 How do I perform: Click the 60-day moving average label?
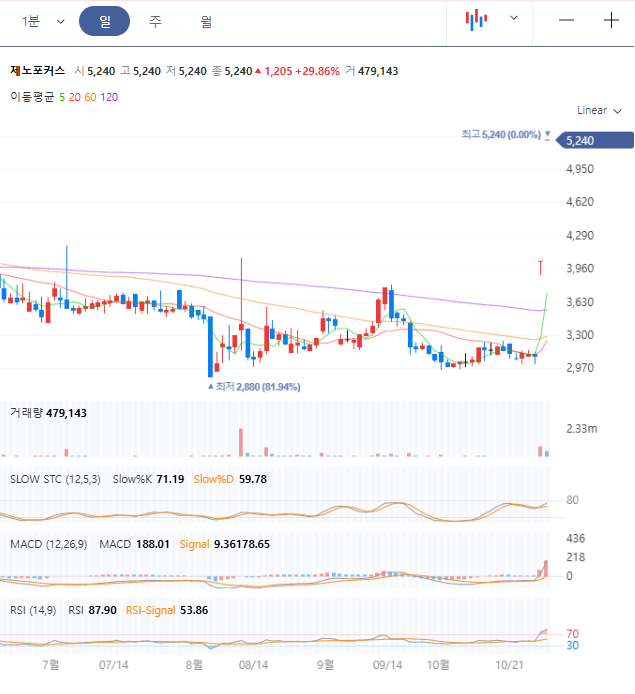point(90,97)
